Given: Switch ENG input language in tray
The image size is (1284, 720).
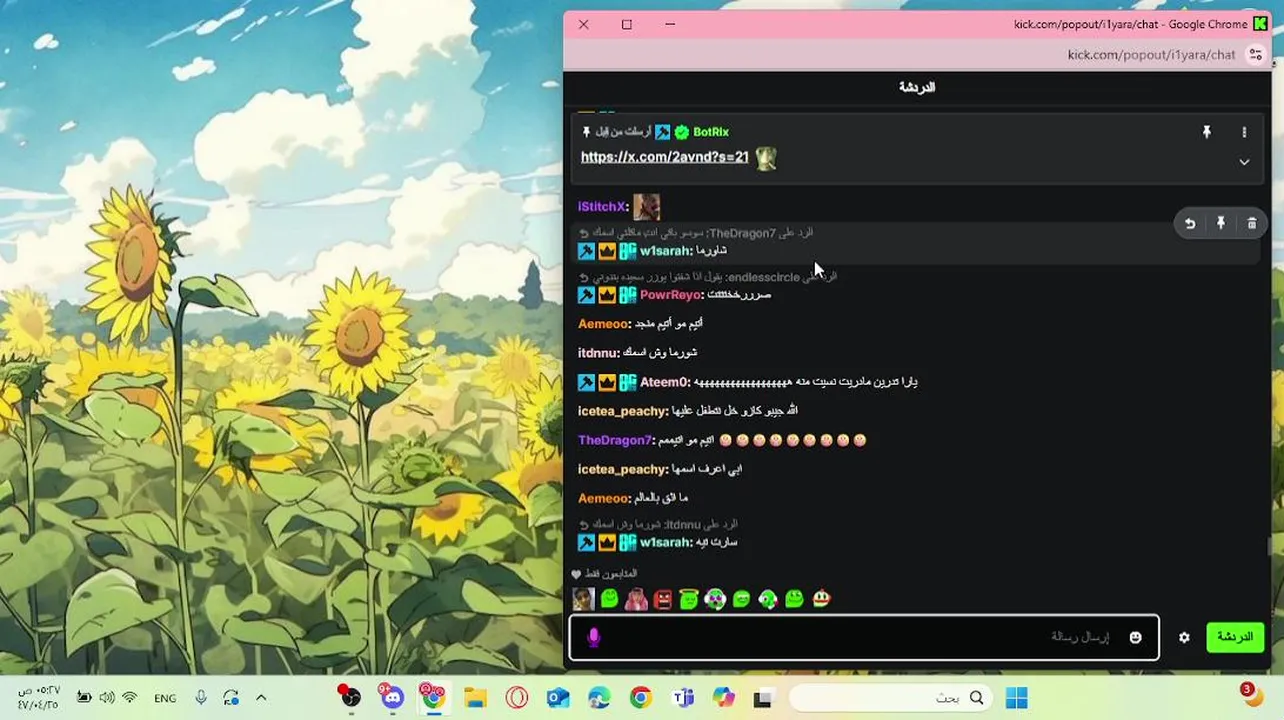Looking at the screenshot, I should [165, 698].
